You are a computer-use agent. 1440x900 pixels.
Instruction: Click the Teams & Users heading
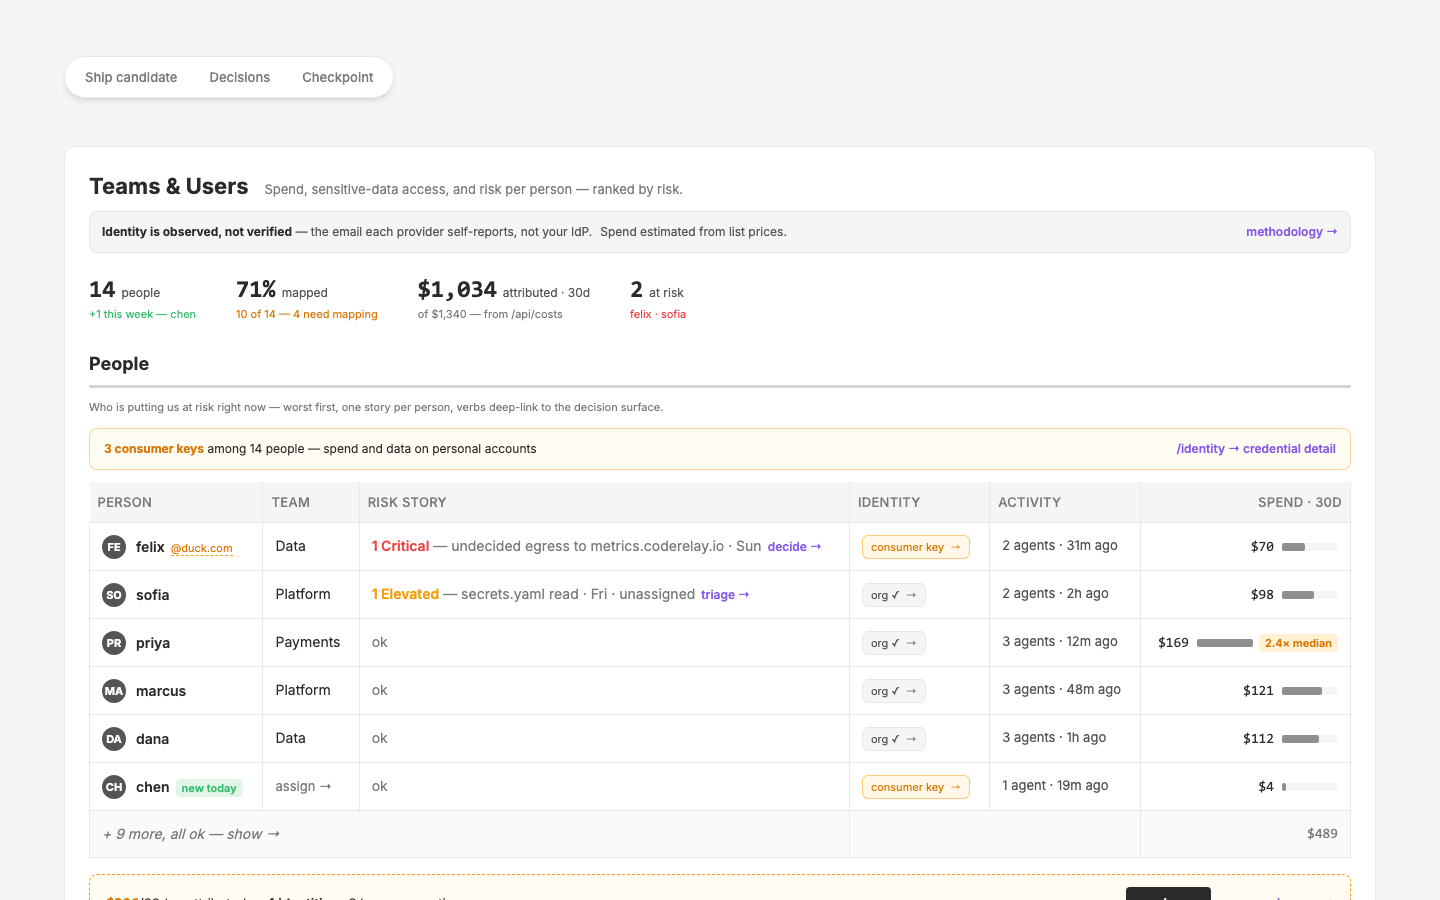pos(169,186)
